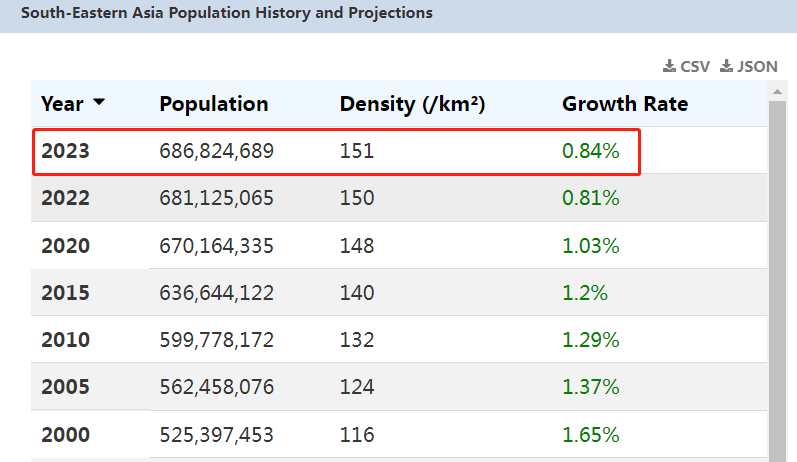Toggle the sort arrow beside Year

[x=99, y=103]
